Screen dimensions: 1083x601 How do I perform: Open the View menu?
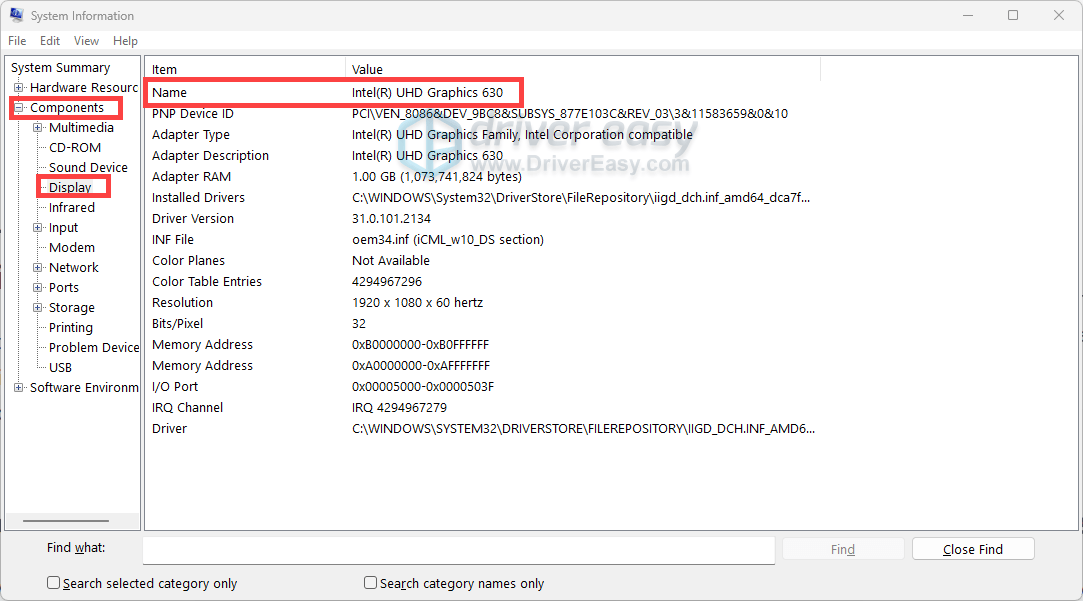(x=86, y=41)
